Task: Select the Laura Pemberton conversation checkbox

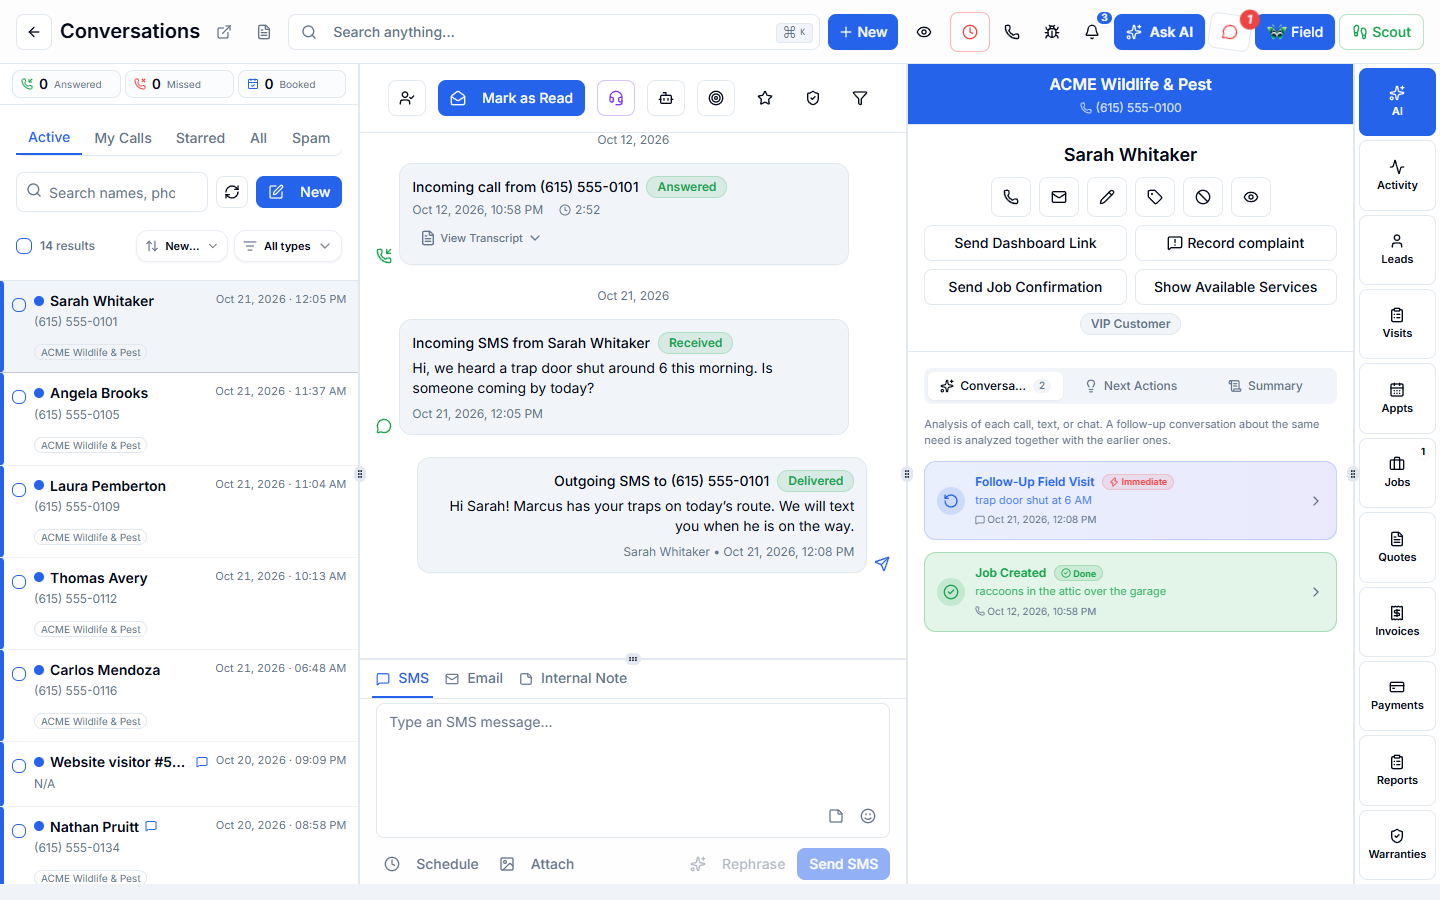Action: (x=19, y=490)
